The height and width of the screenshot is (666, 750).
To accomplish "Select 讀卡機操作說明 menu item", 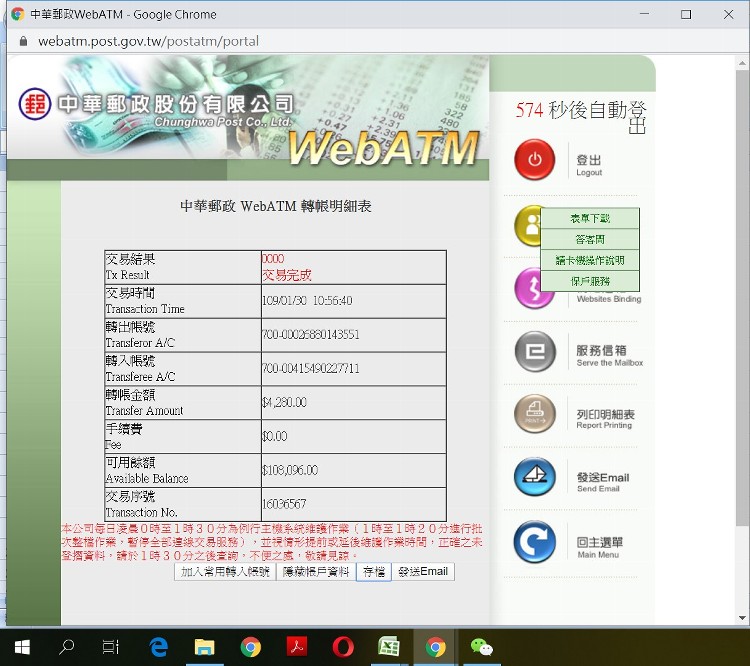I will 590,260.
